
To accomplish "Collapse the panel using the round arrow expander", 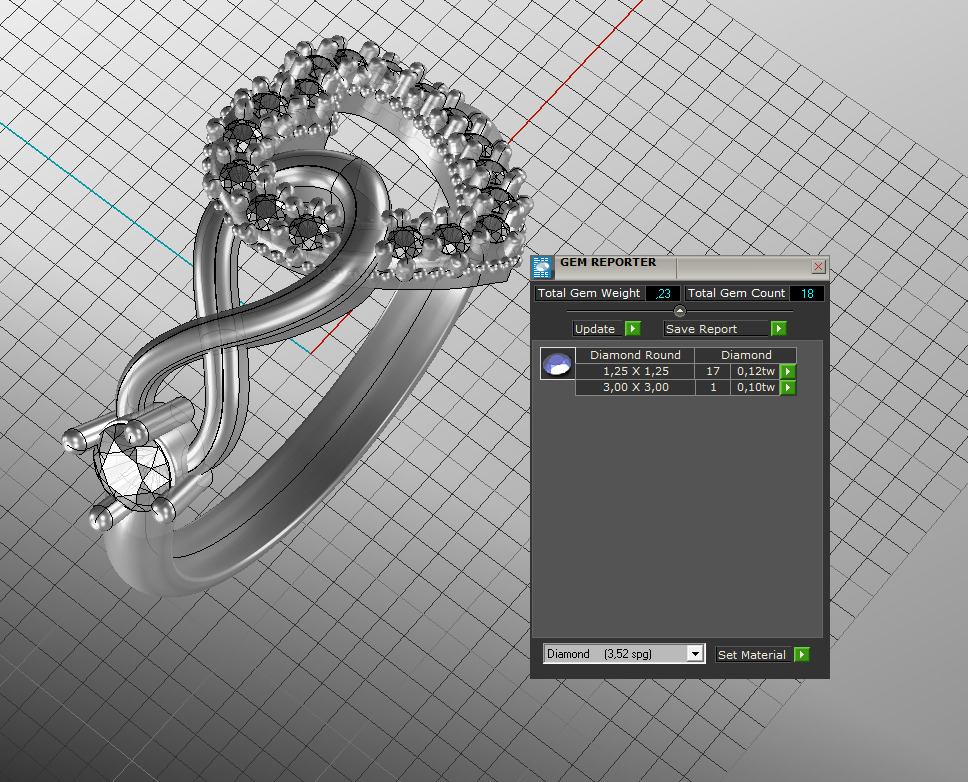I will click(x=680, y=310).
